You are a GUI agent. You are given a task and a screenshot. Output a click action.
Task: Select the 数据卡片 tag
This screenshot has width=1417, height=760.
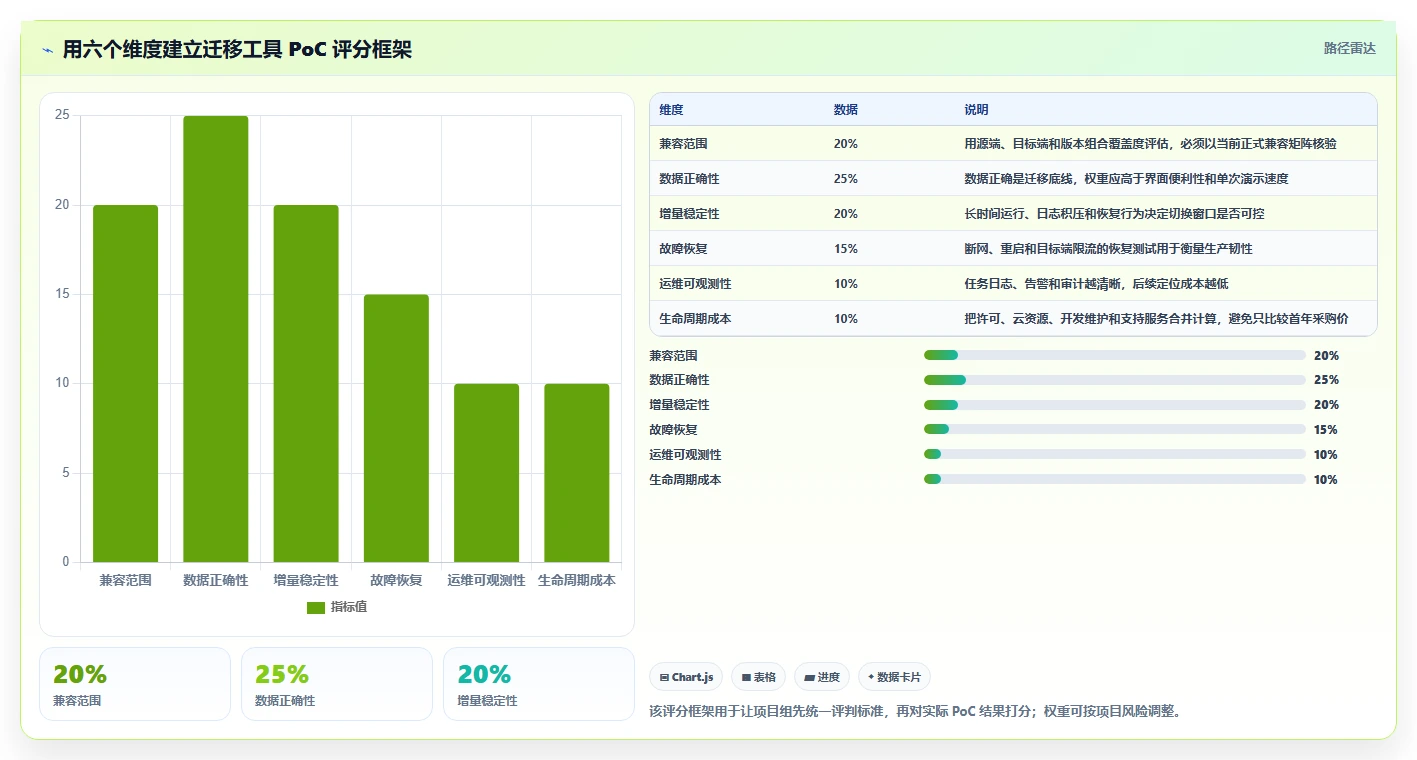point(894,677)
